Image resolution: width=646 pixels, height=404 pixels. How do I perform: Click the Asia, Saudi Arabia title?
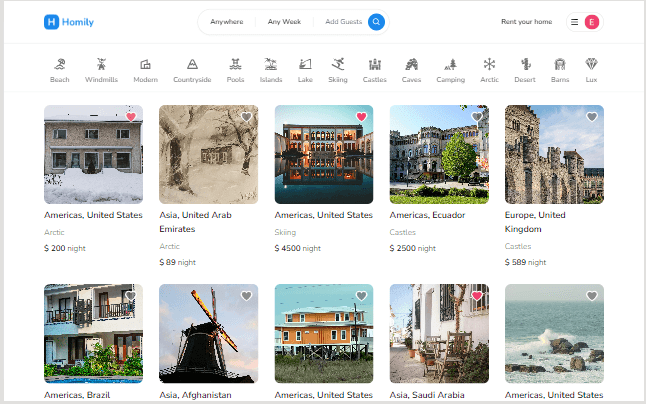[427, 395]
